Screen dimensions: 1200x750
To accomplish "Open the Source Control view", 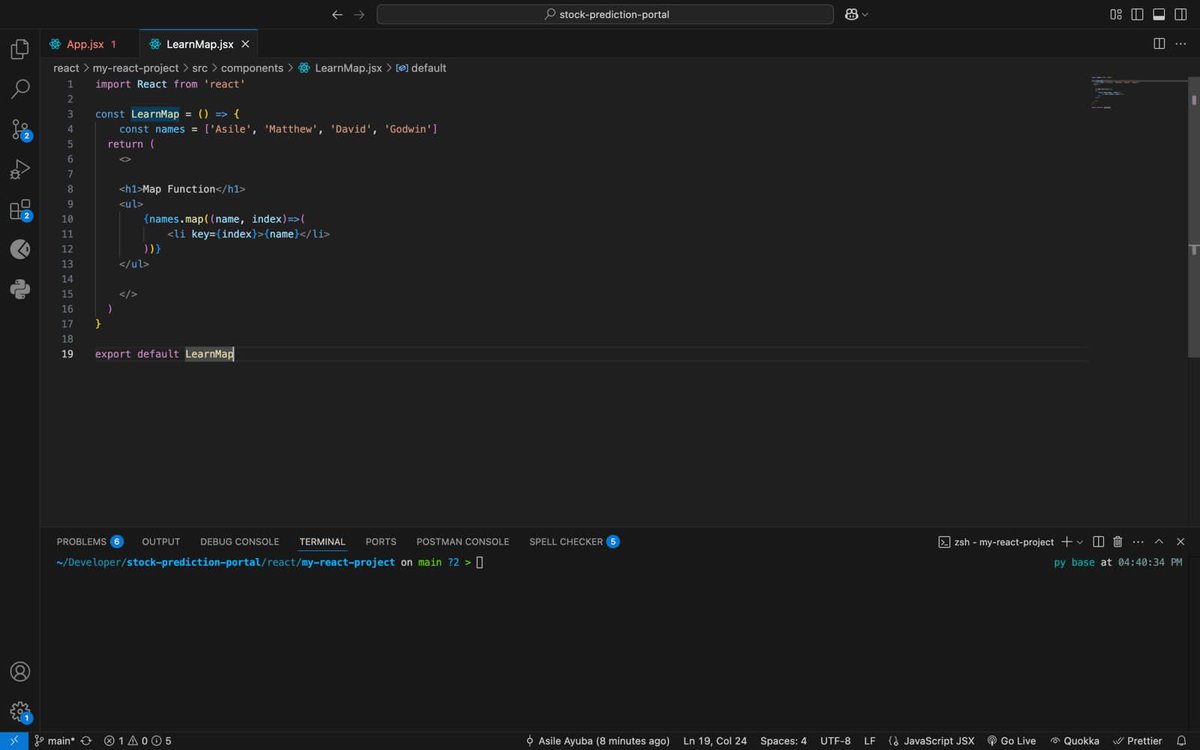I will click(20, 129).
